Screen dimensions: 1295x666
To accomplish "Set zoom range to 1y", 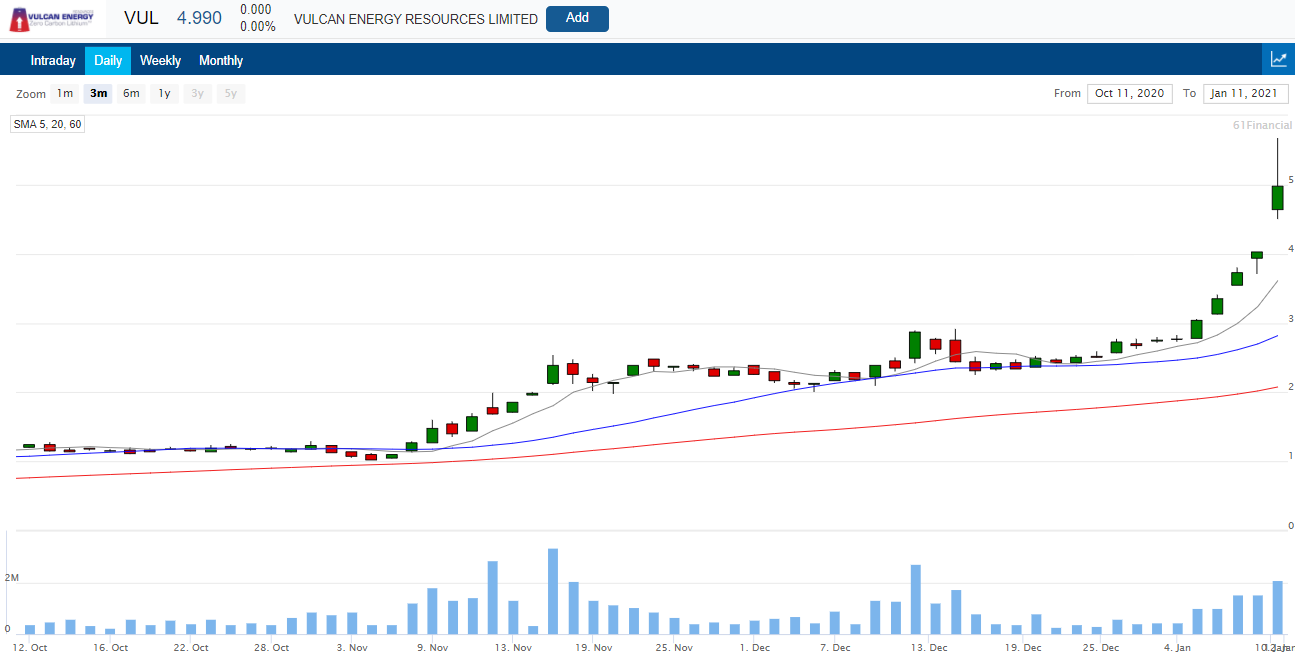I will [x=164, y=93].
